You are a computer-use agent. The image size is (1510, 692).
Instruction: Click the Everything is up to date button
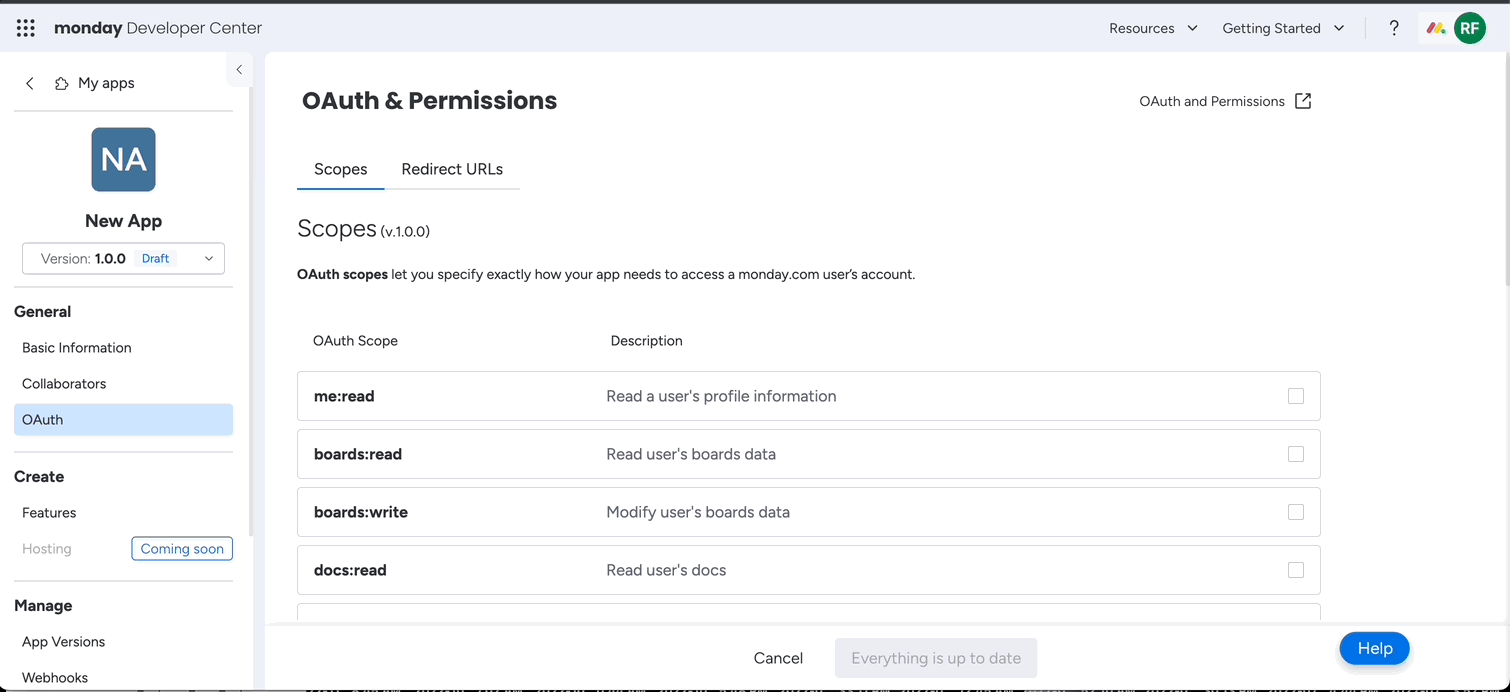pyautogui.click(x=936, y=658)
